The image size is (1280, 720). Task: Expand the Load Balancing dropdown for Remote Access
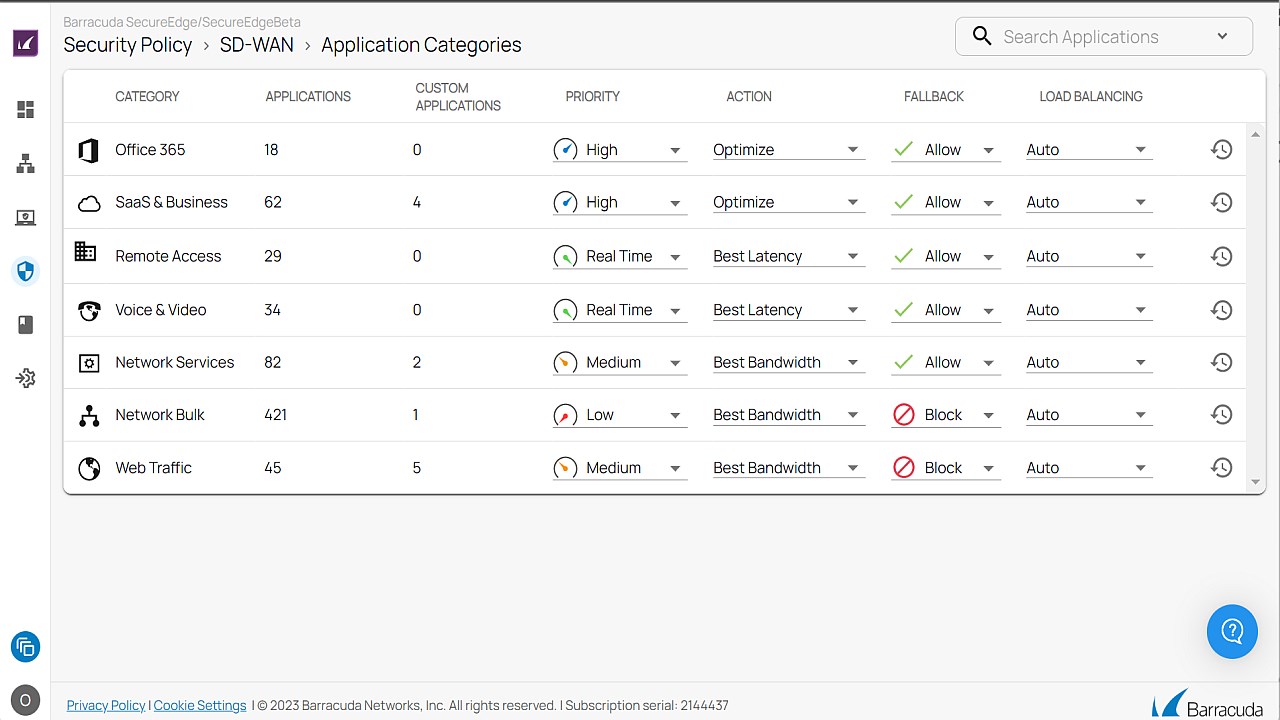point(1089,256)
